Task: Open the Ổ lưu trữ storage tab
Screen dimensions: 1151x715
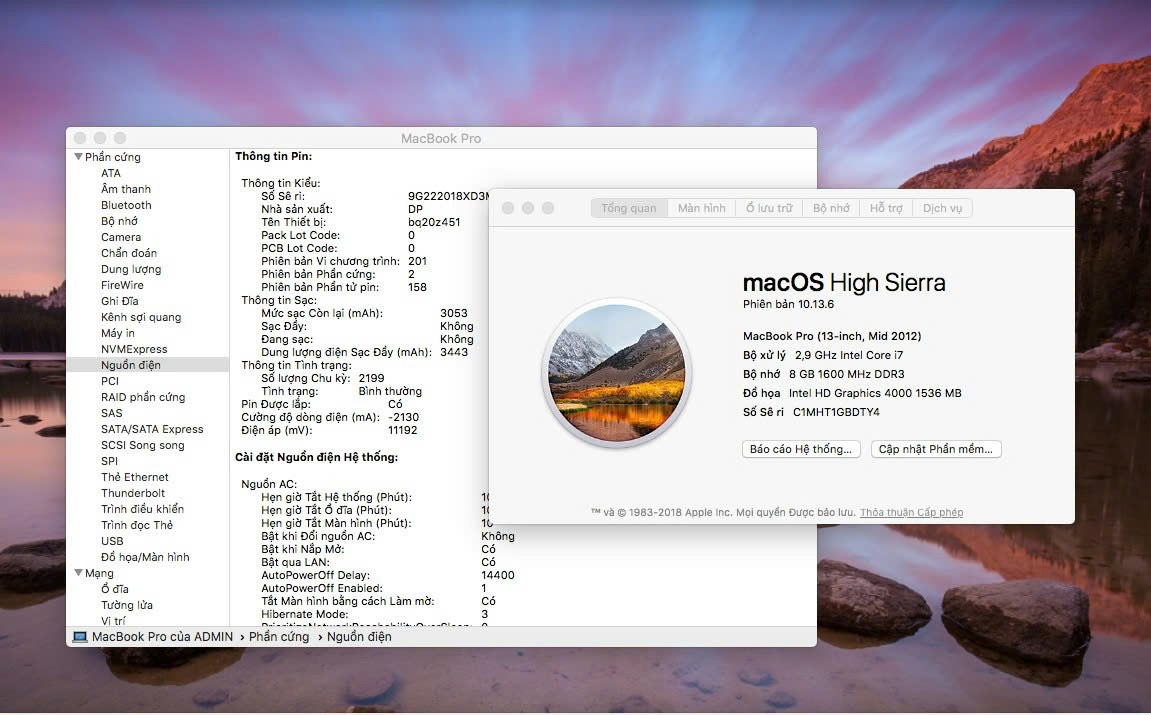Action: pyautogui.click(x=768, y=208)
